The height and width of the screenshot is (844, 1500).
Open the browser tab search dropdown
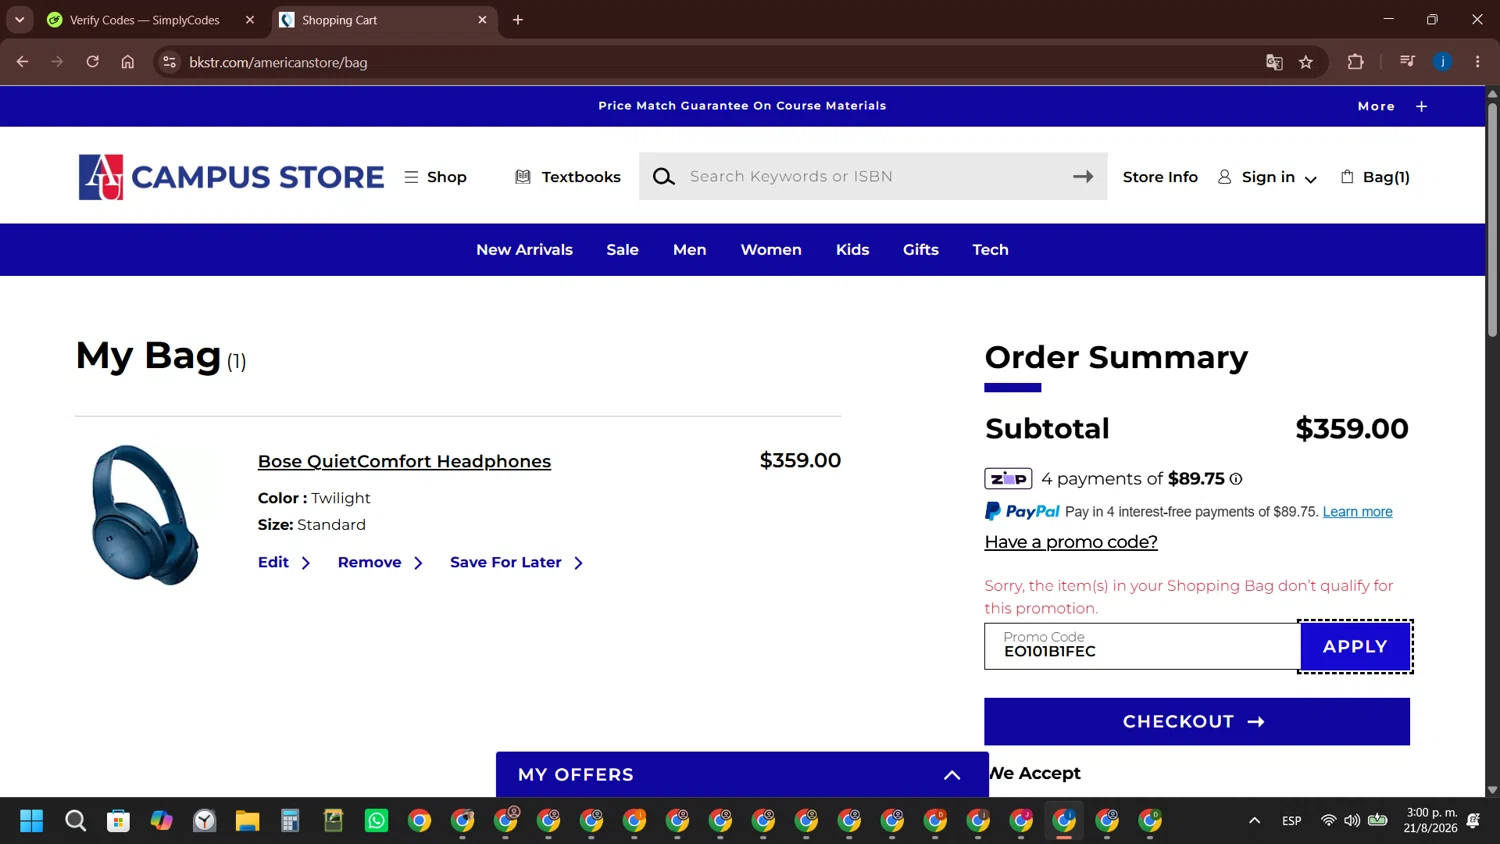19,20
